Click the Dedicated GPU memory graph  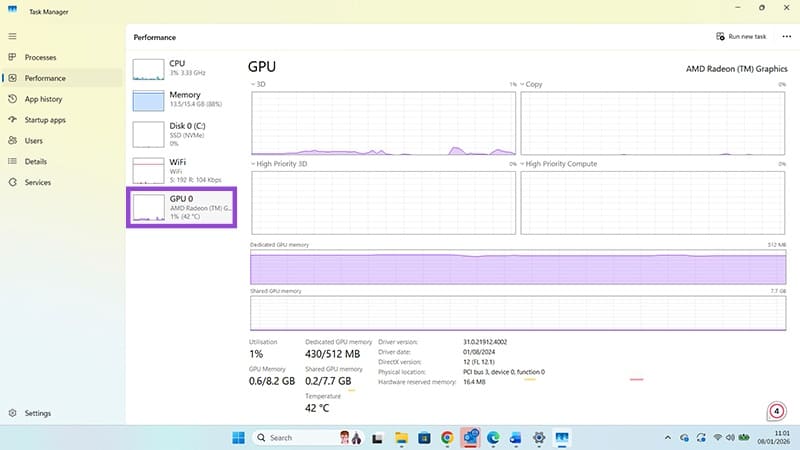(x=518, y=267)
